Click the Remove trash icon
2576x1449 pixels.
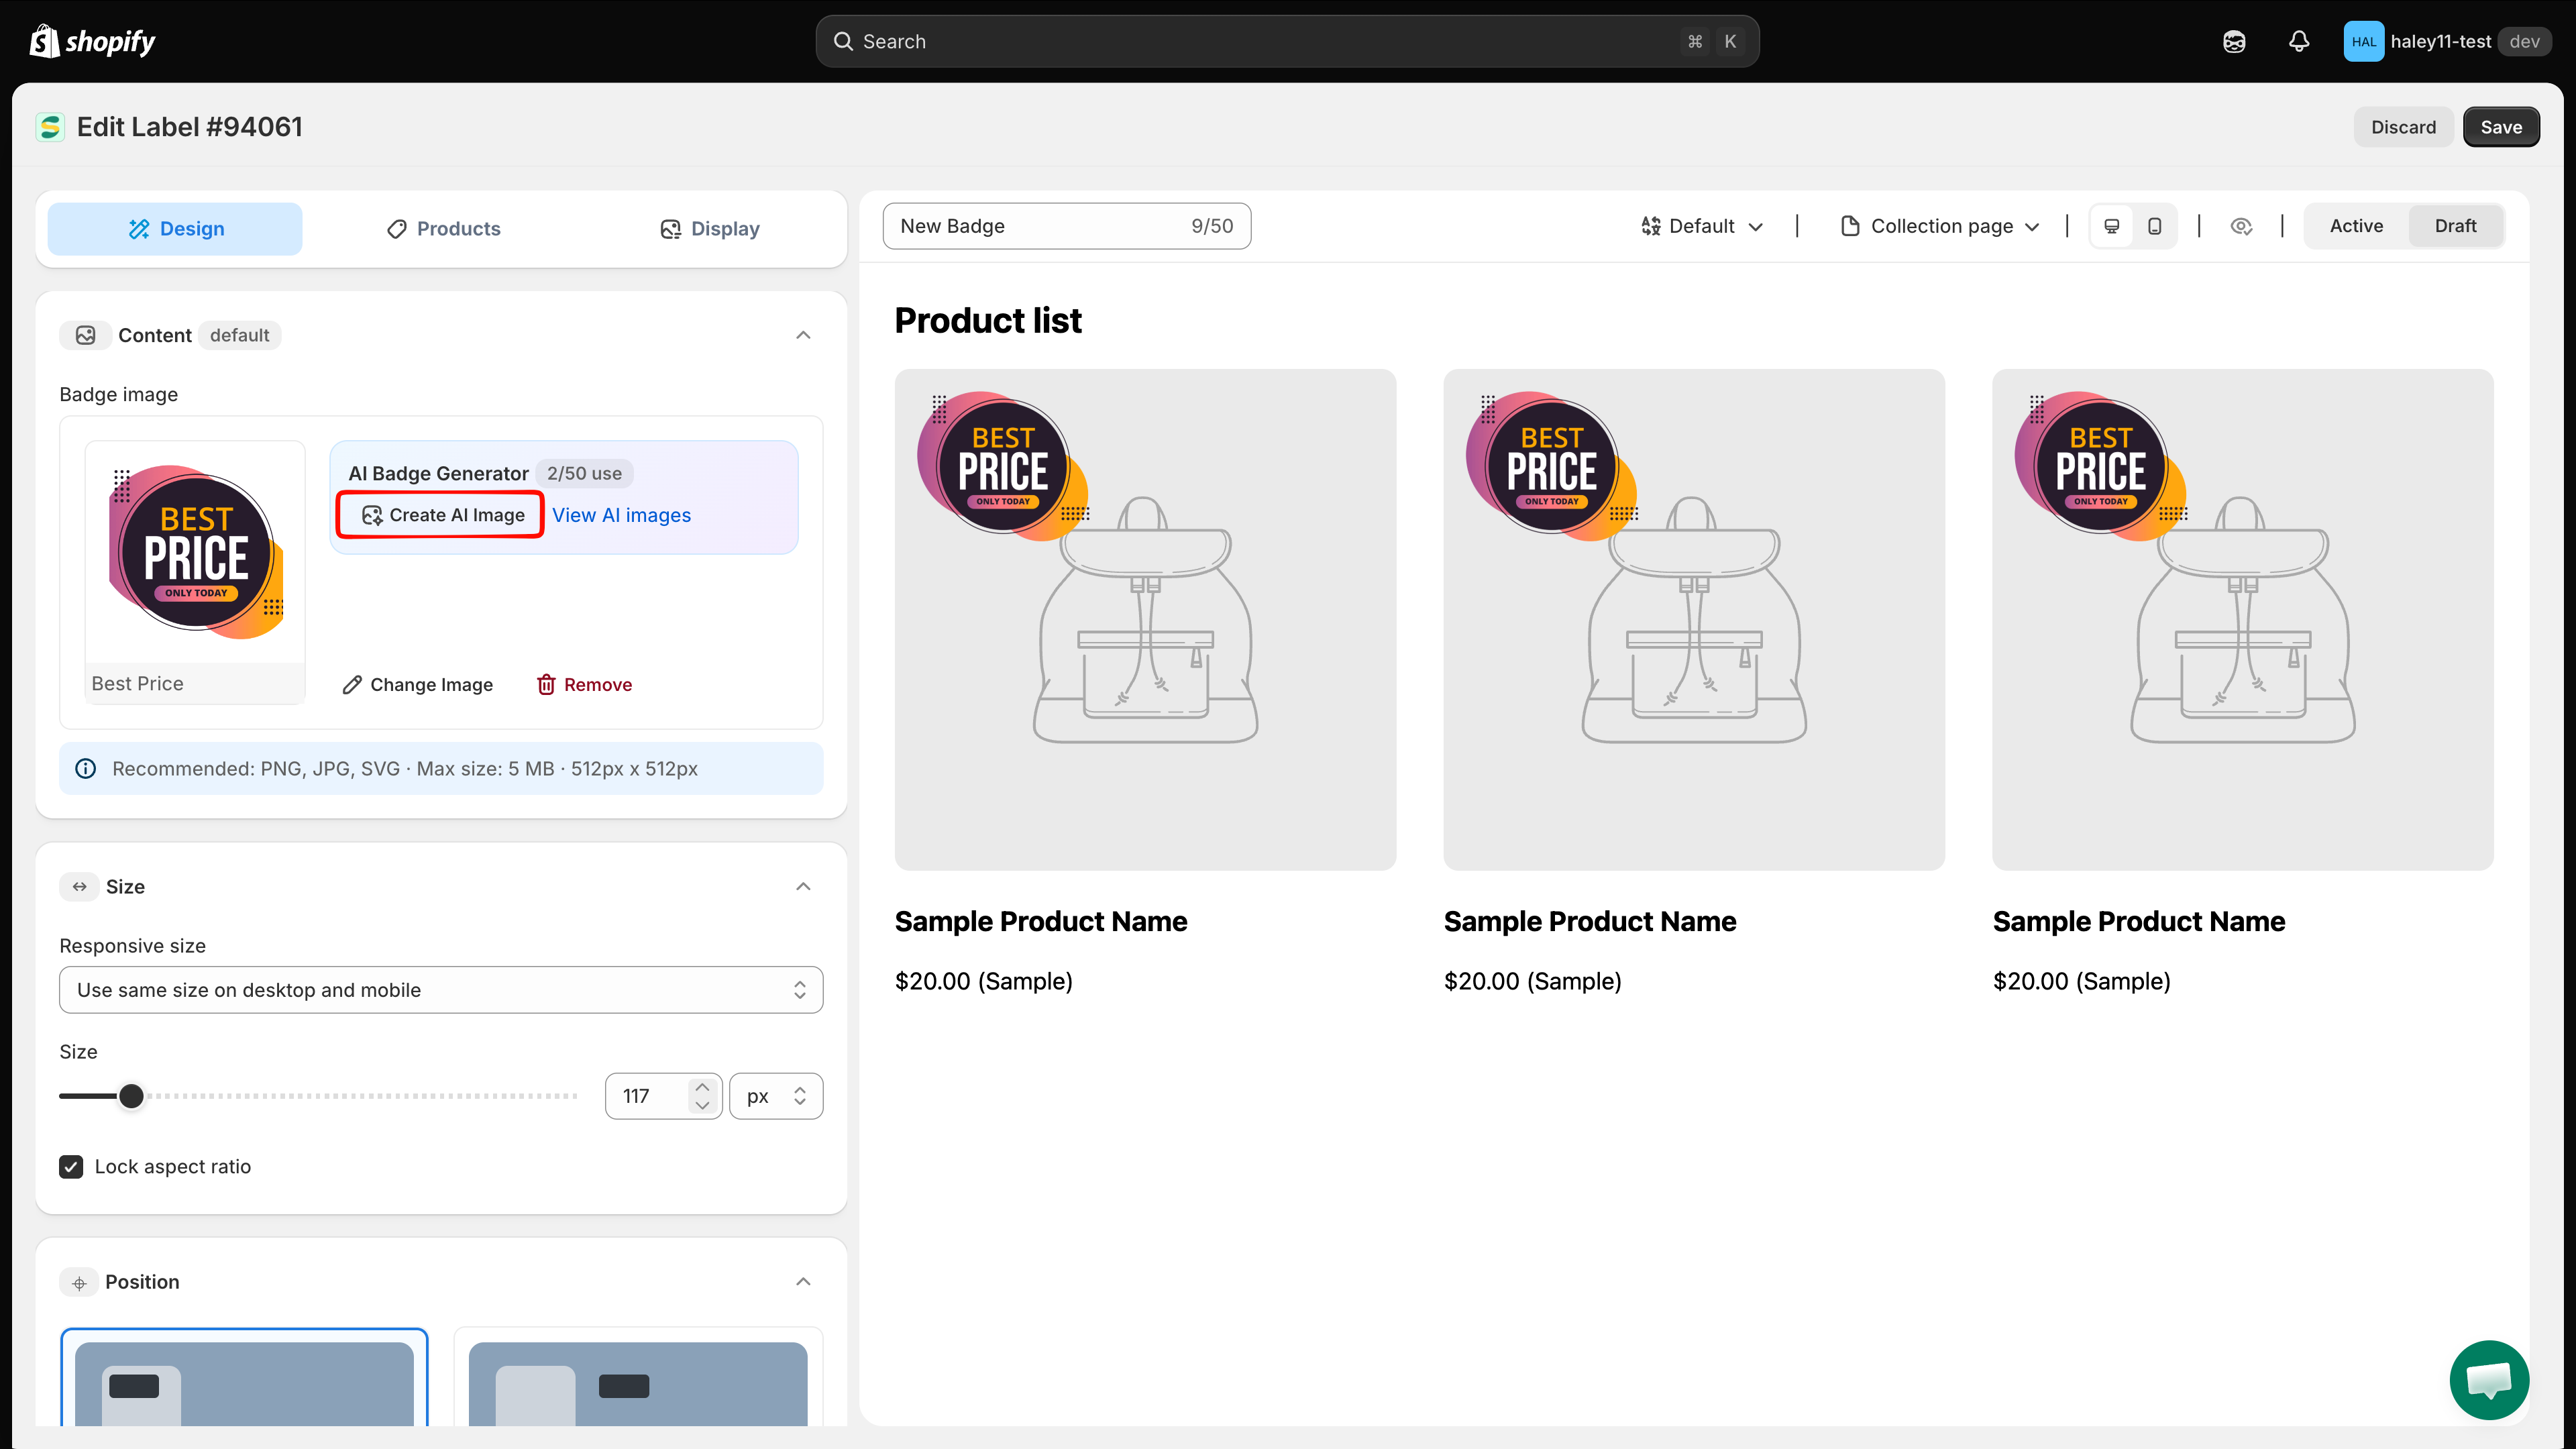[x=546, y=684]
